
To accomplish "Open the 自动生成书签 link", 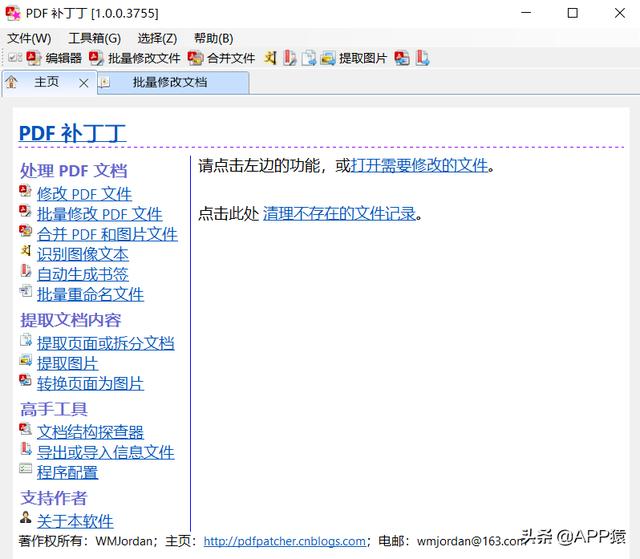I will (x=83, y=274).
